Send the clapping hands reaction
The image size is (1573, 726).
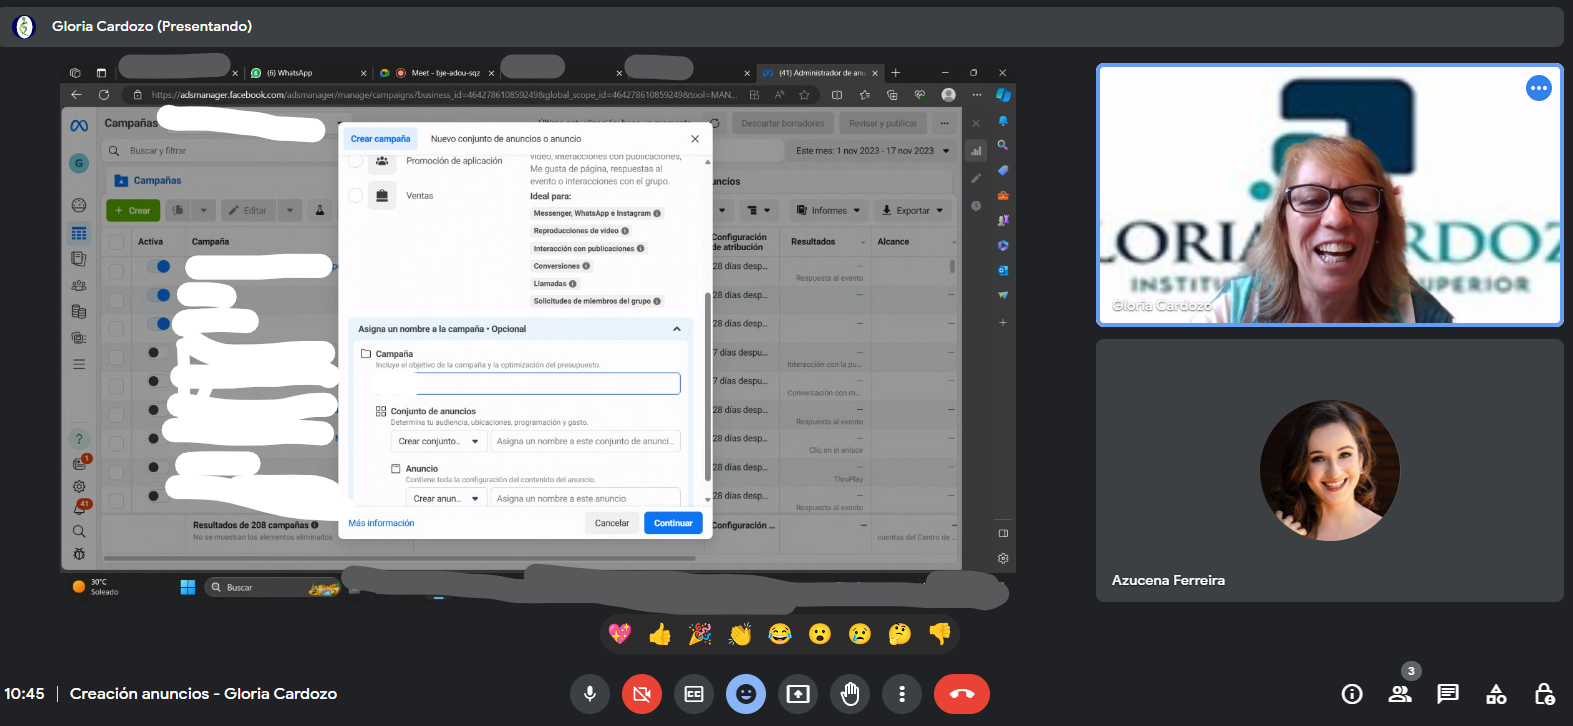click(x=740, y=634)
